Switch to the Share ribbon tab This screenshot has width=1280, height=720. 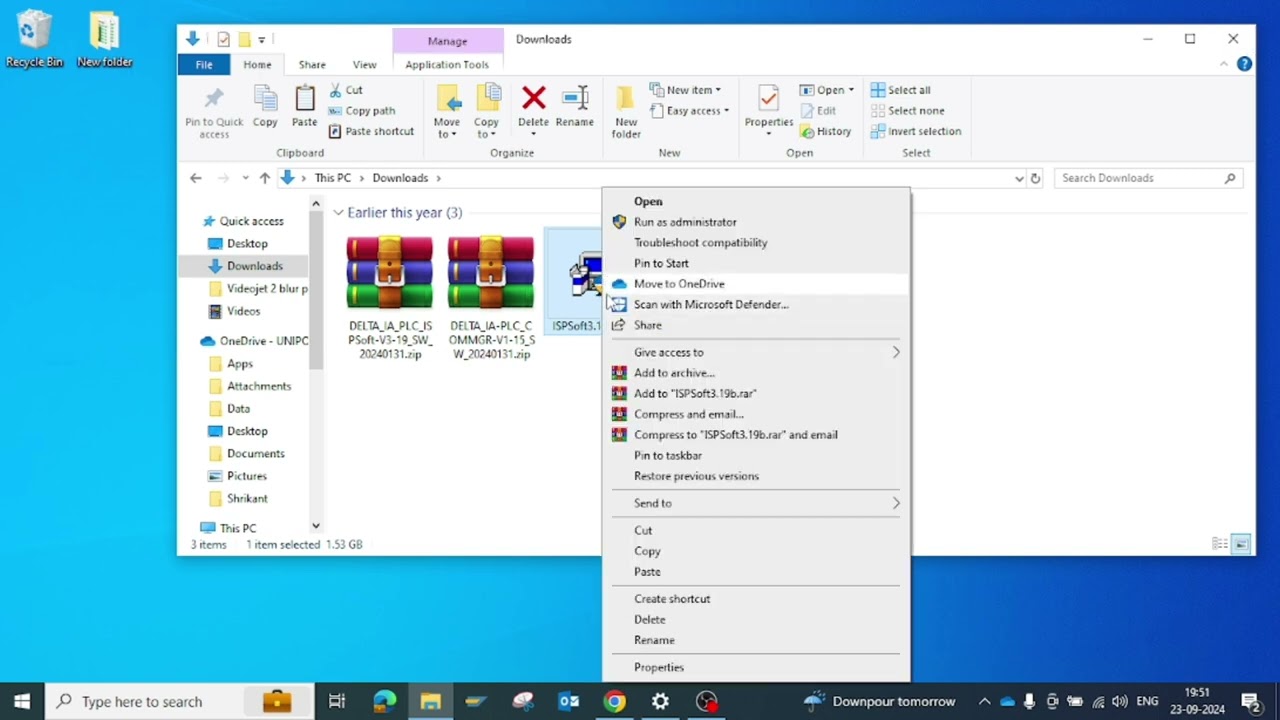tap(312, 64)
